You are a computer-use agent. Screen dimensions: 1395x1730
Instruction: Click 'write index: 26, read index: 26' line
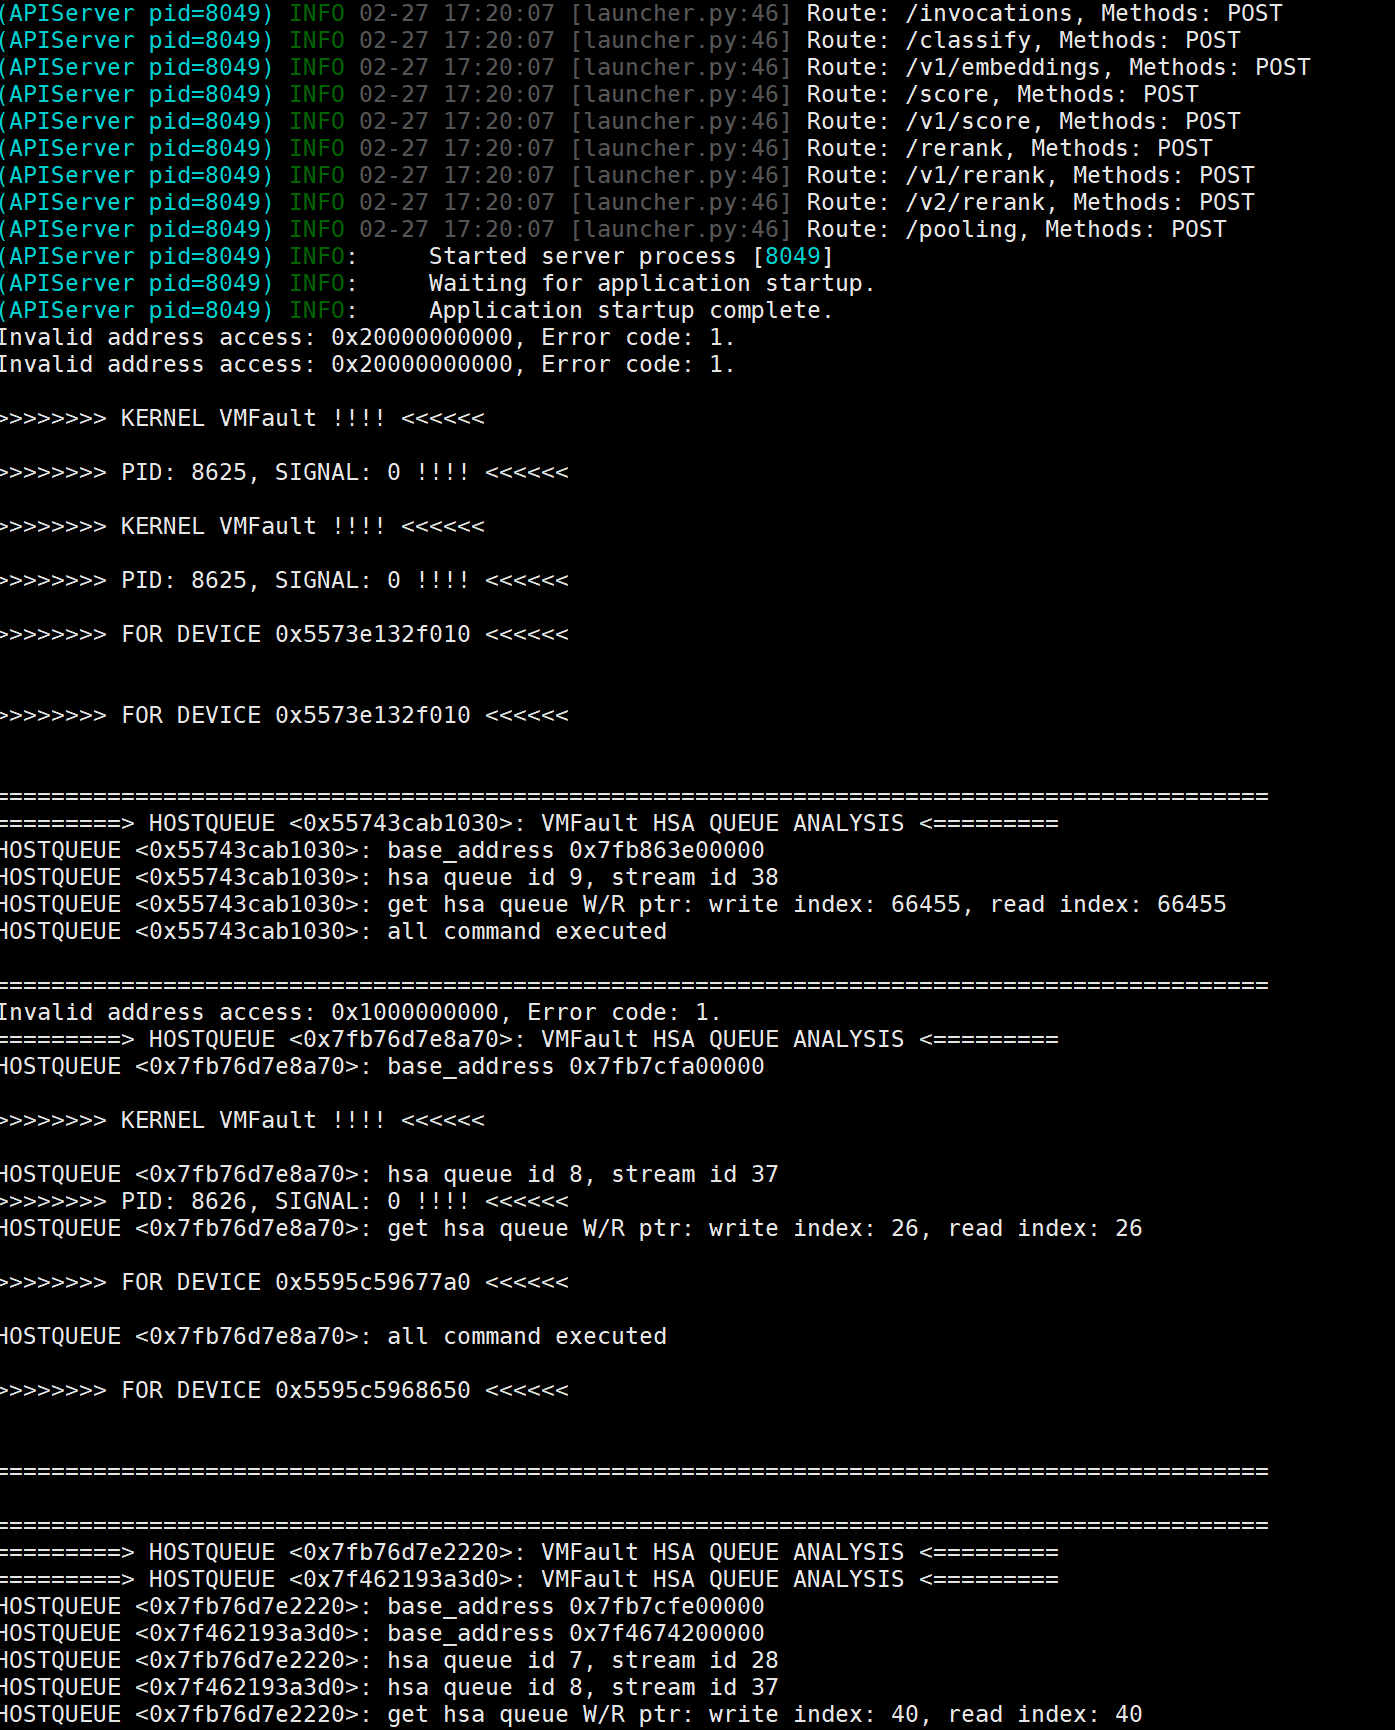click(571, 1228)
